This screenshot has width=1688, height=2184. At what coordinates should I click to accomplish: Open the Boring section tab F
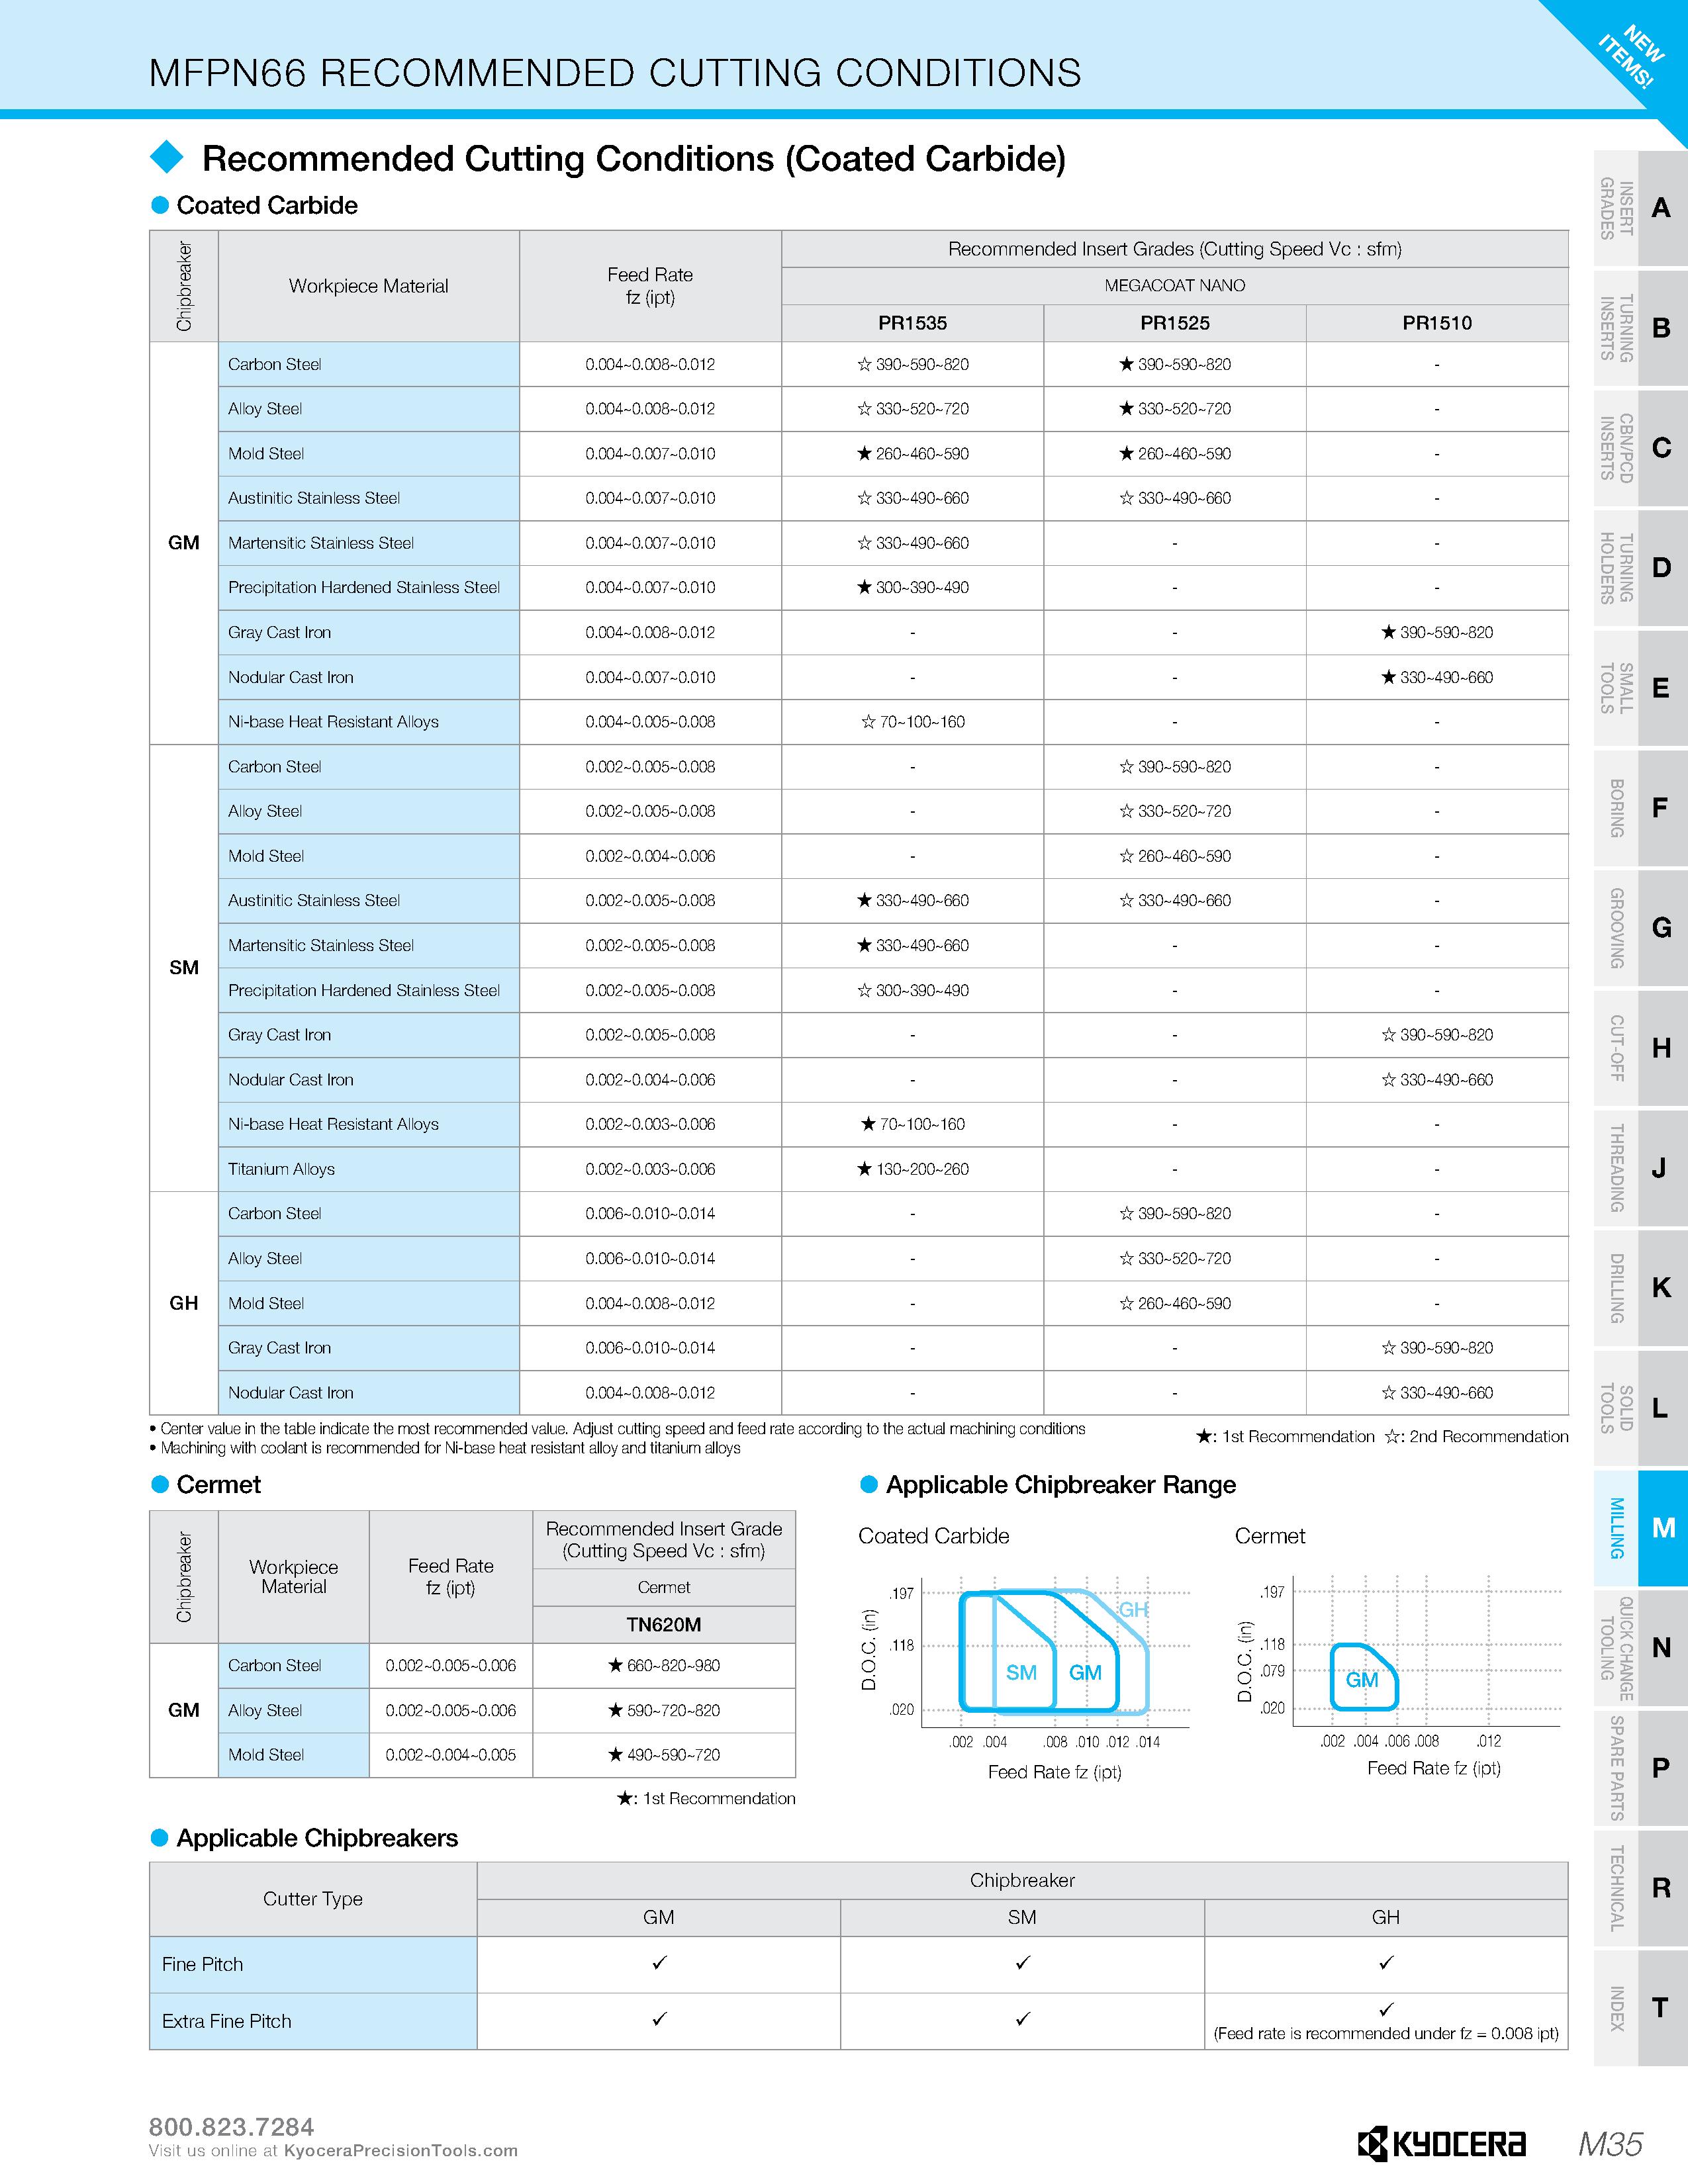1640,808
